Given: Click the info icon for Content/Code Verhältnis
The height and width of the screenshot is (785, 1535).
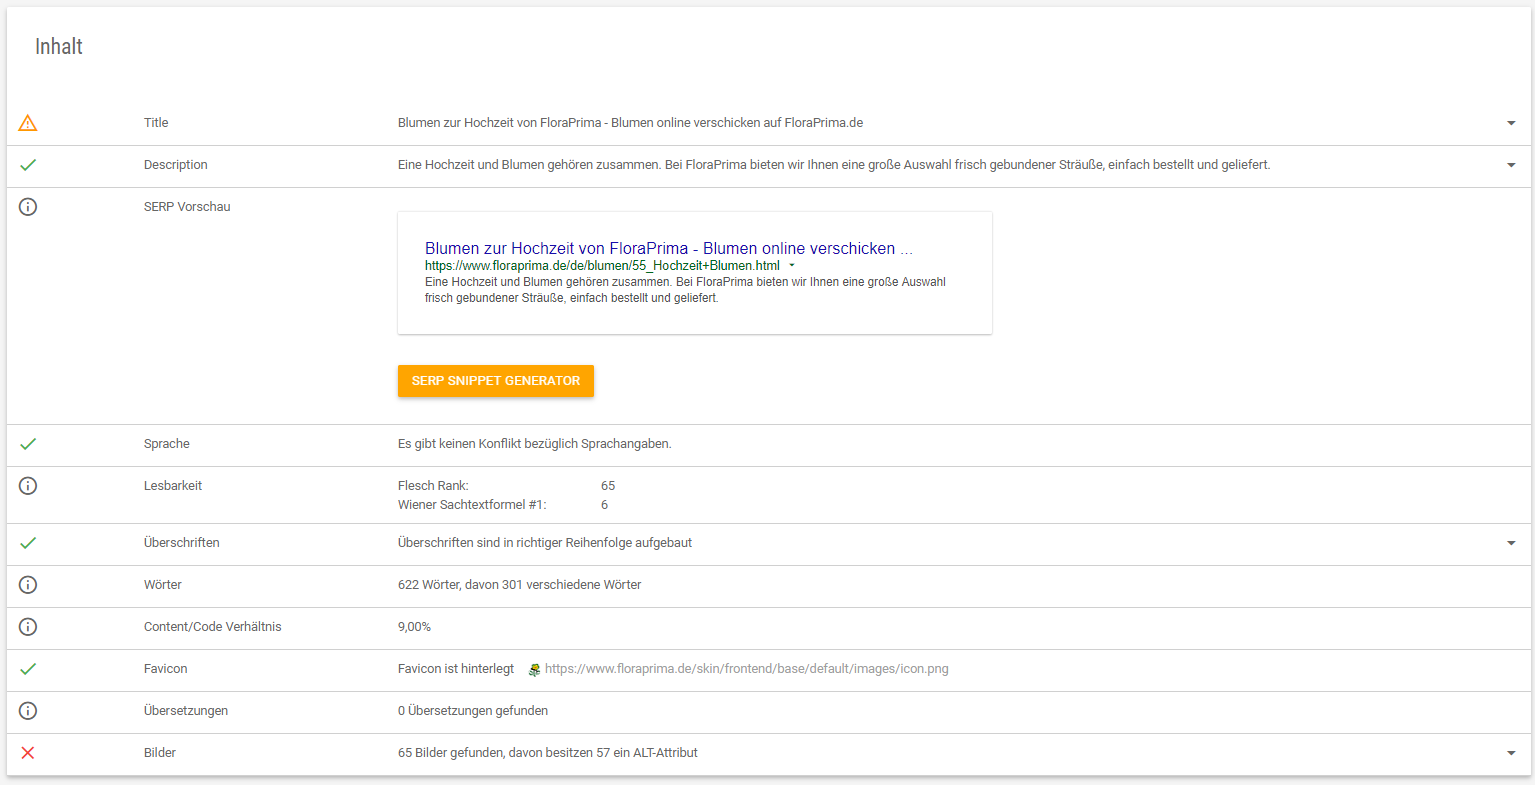Looking at the screenshot, I should 28,627.
